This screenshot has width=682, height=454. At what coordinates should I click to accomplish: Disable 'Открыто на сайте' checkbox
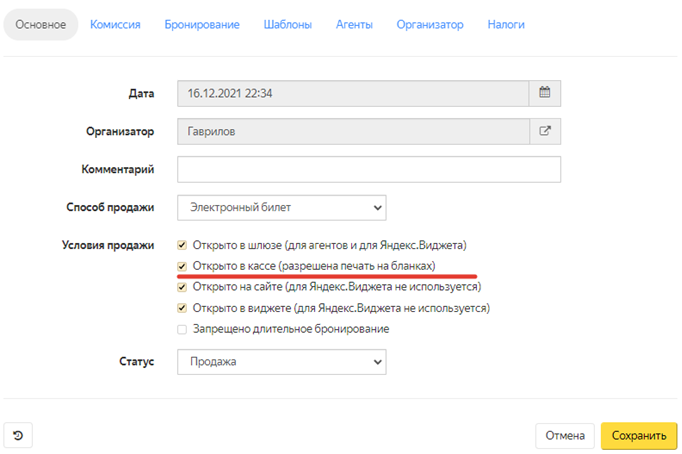coord(182,287)
